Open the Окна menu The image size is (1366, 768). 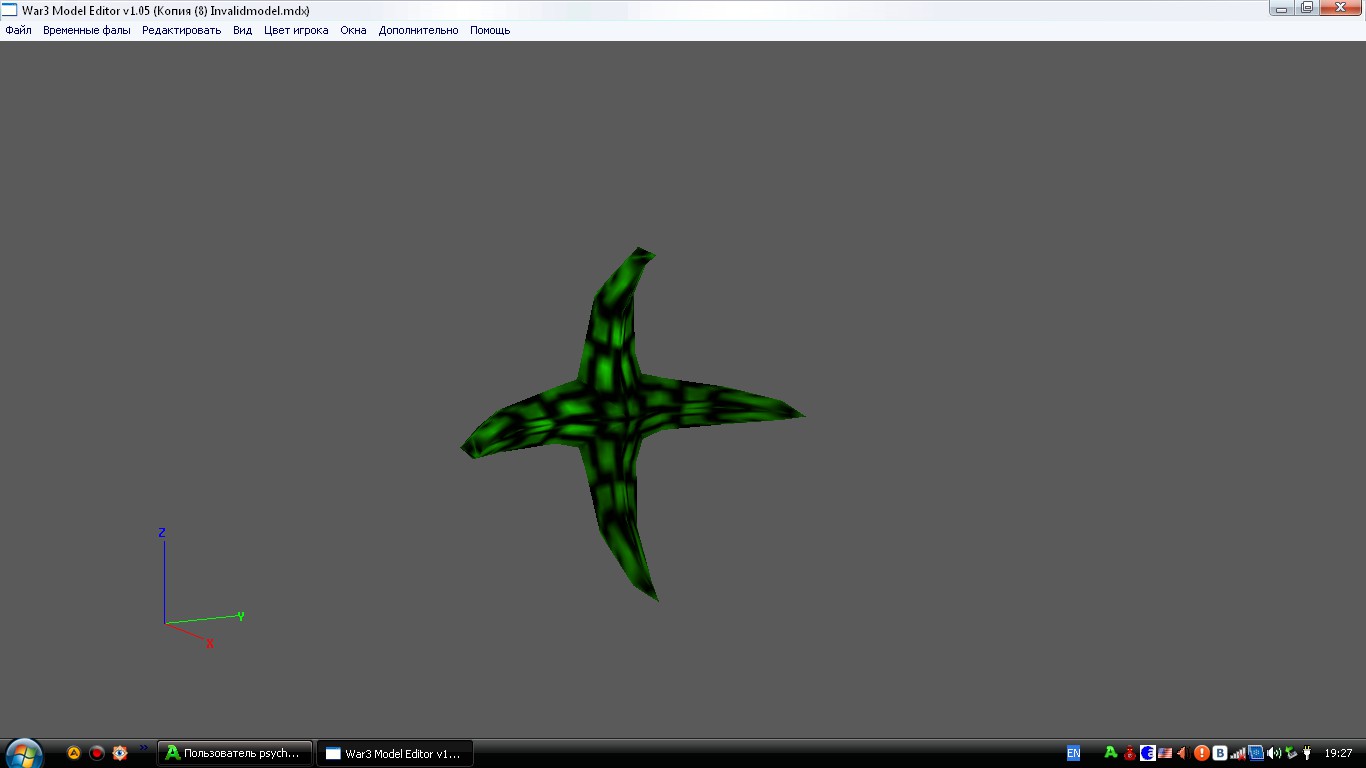tap(353, 30)
